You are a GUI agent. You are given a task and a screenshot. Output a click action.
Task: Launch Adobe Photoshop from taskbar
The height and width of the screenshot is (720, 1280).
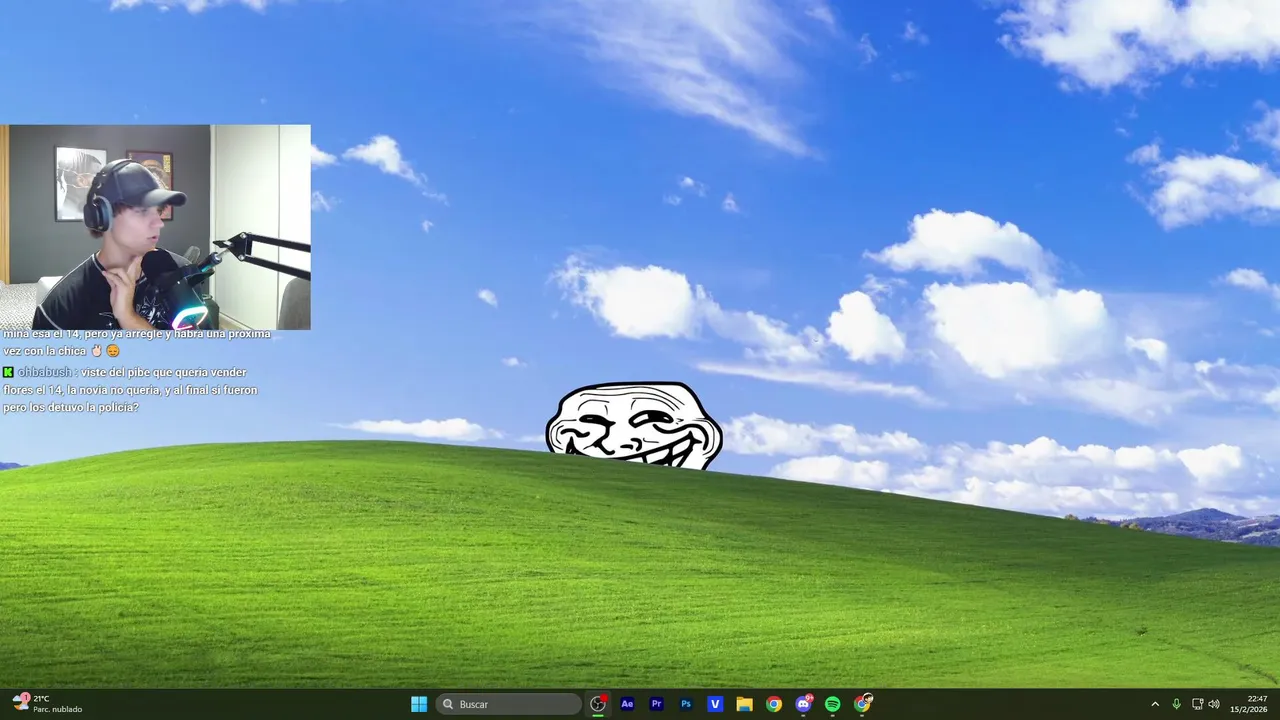(x=686, y=704)
